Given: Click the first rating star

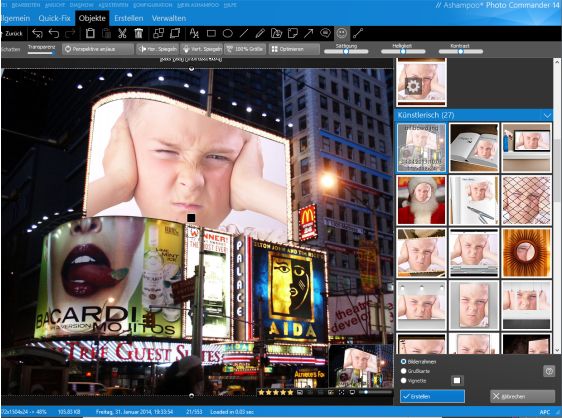Looking at the screenshot, I should tap(261, 393).
